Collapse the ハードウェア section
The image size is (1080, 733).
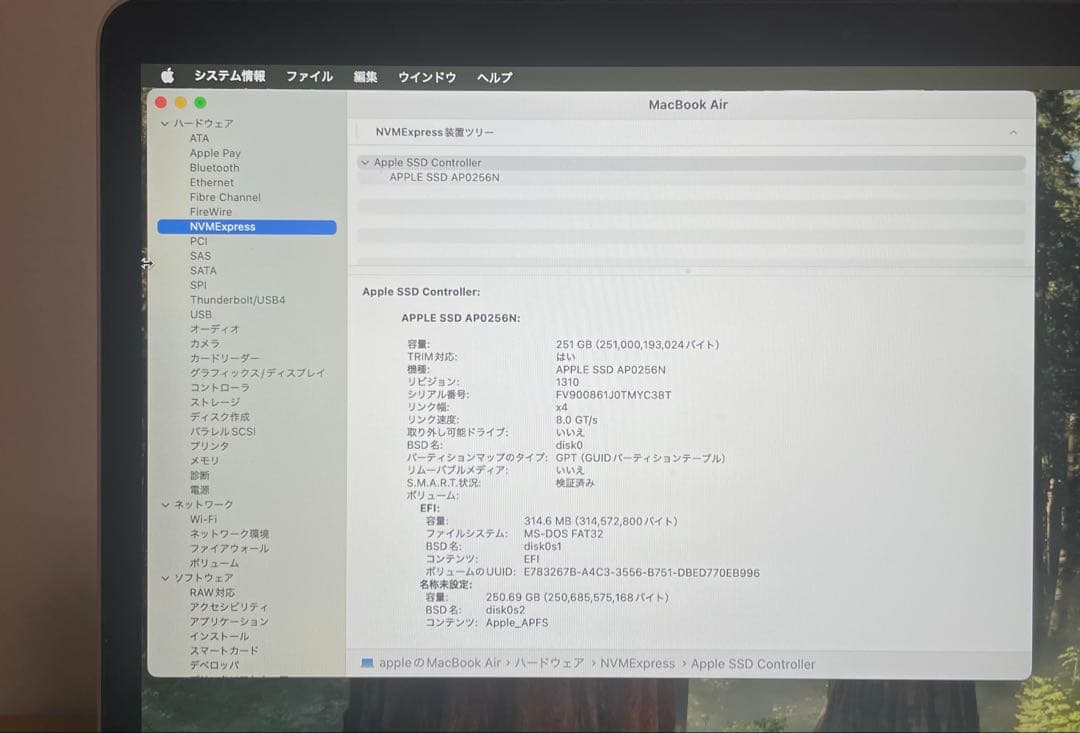165,123
